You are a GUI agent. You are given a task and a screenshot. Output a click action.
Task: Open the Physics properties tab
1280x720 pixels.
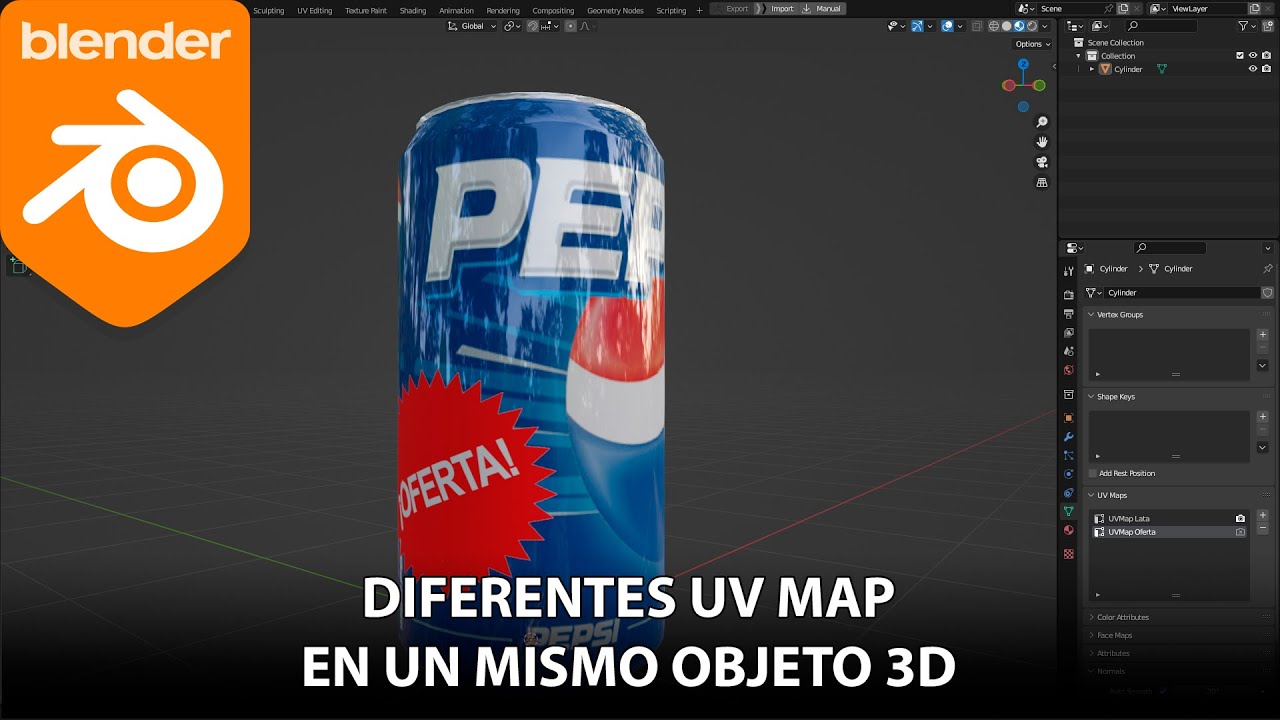1068,474
